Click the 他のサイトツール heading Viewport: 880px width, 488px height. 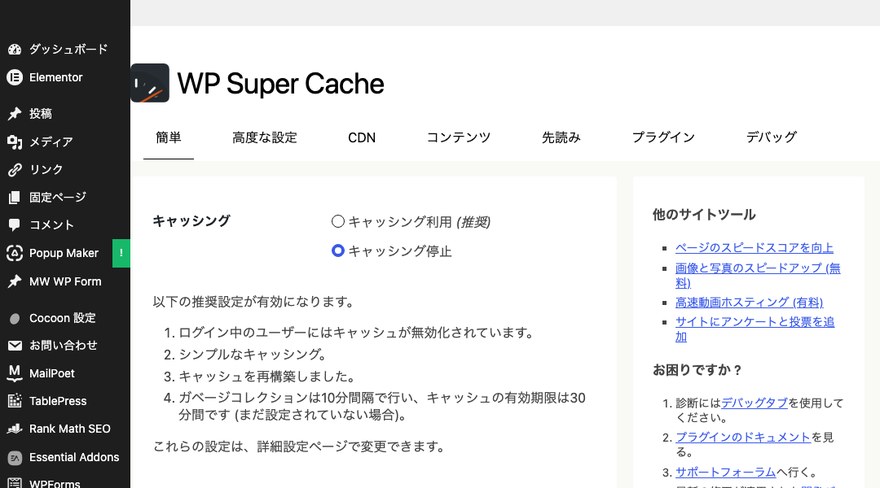coord(704,215)
